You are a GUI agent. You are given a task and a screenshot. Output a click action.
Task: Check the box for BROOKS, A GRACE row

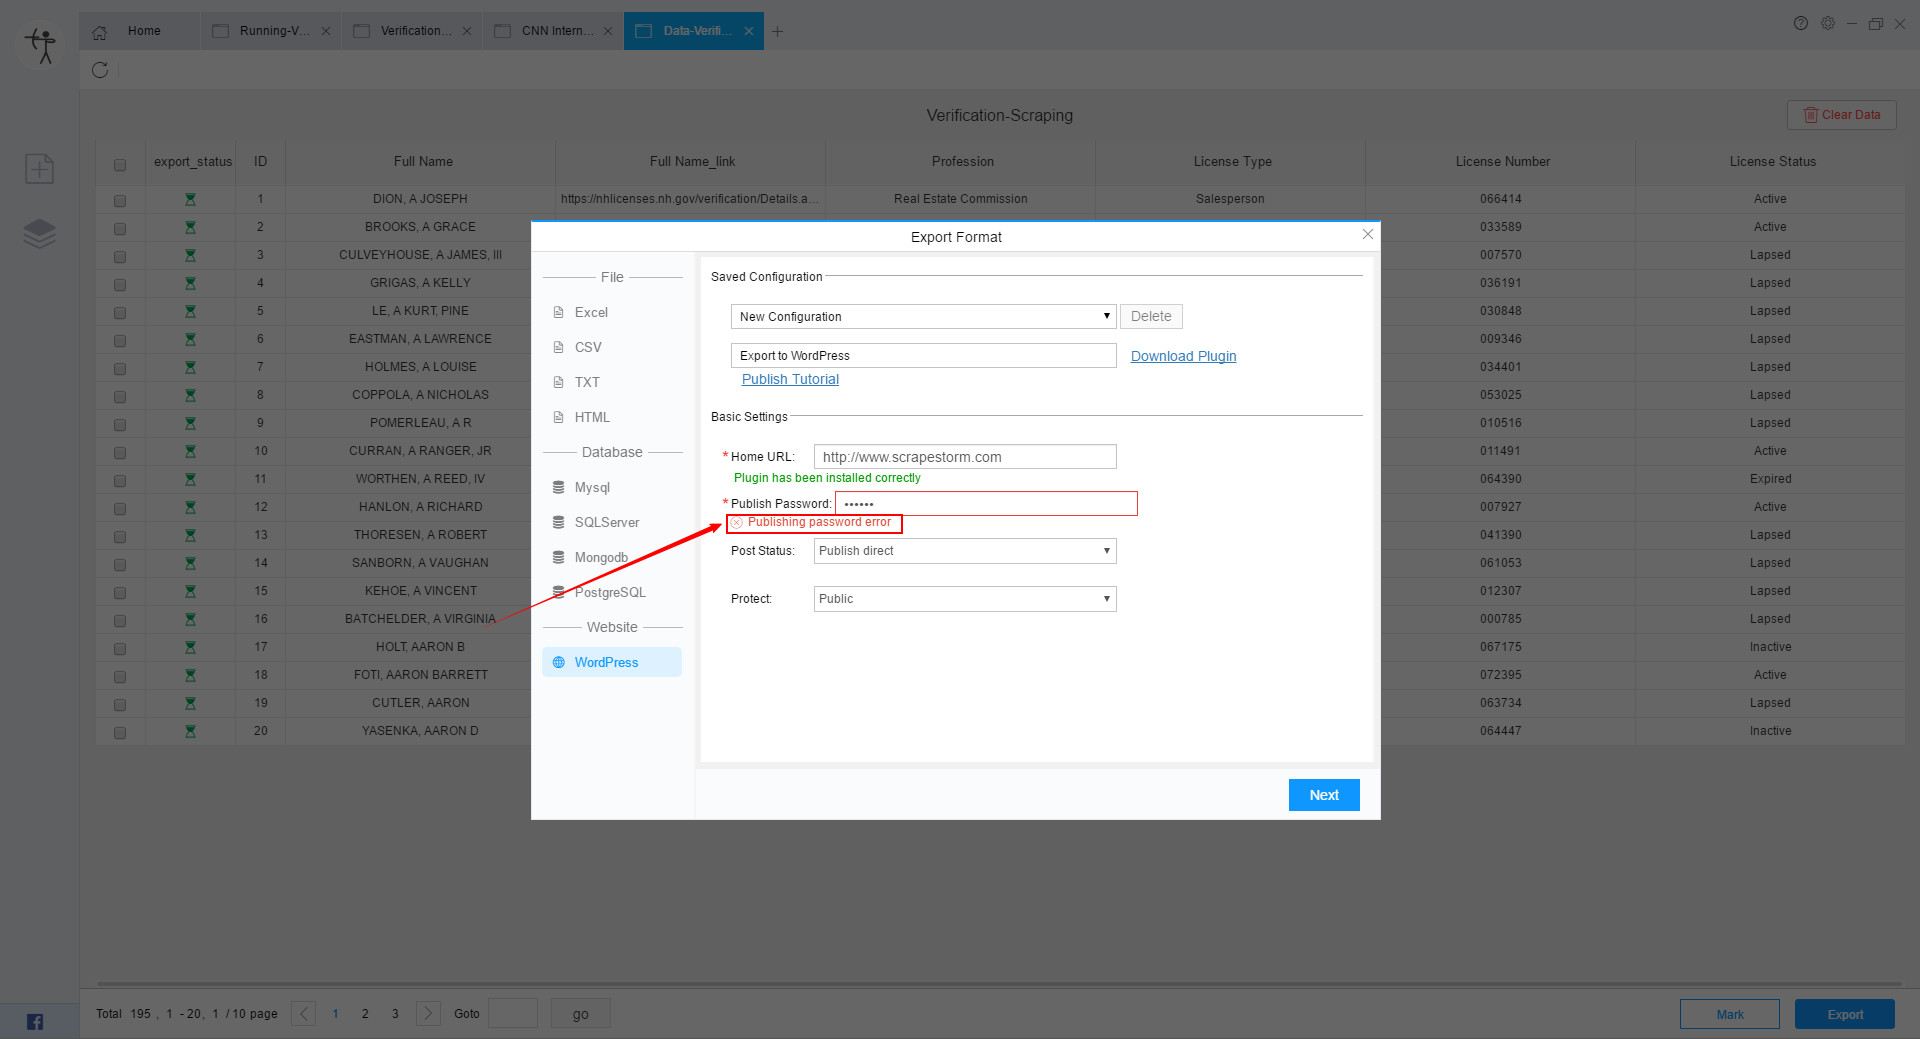coord(120,229)
